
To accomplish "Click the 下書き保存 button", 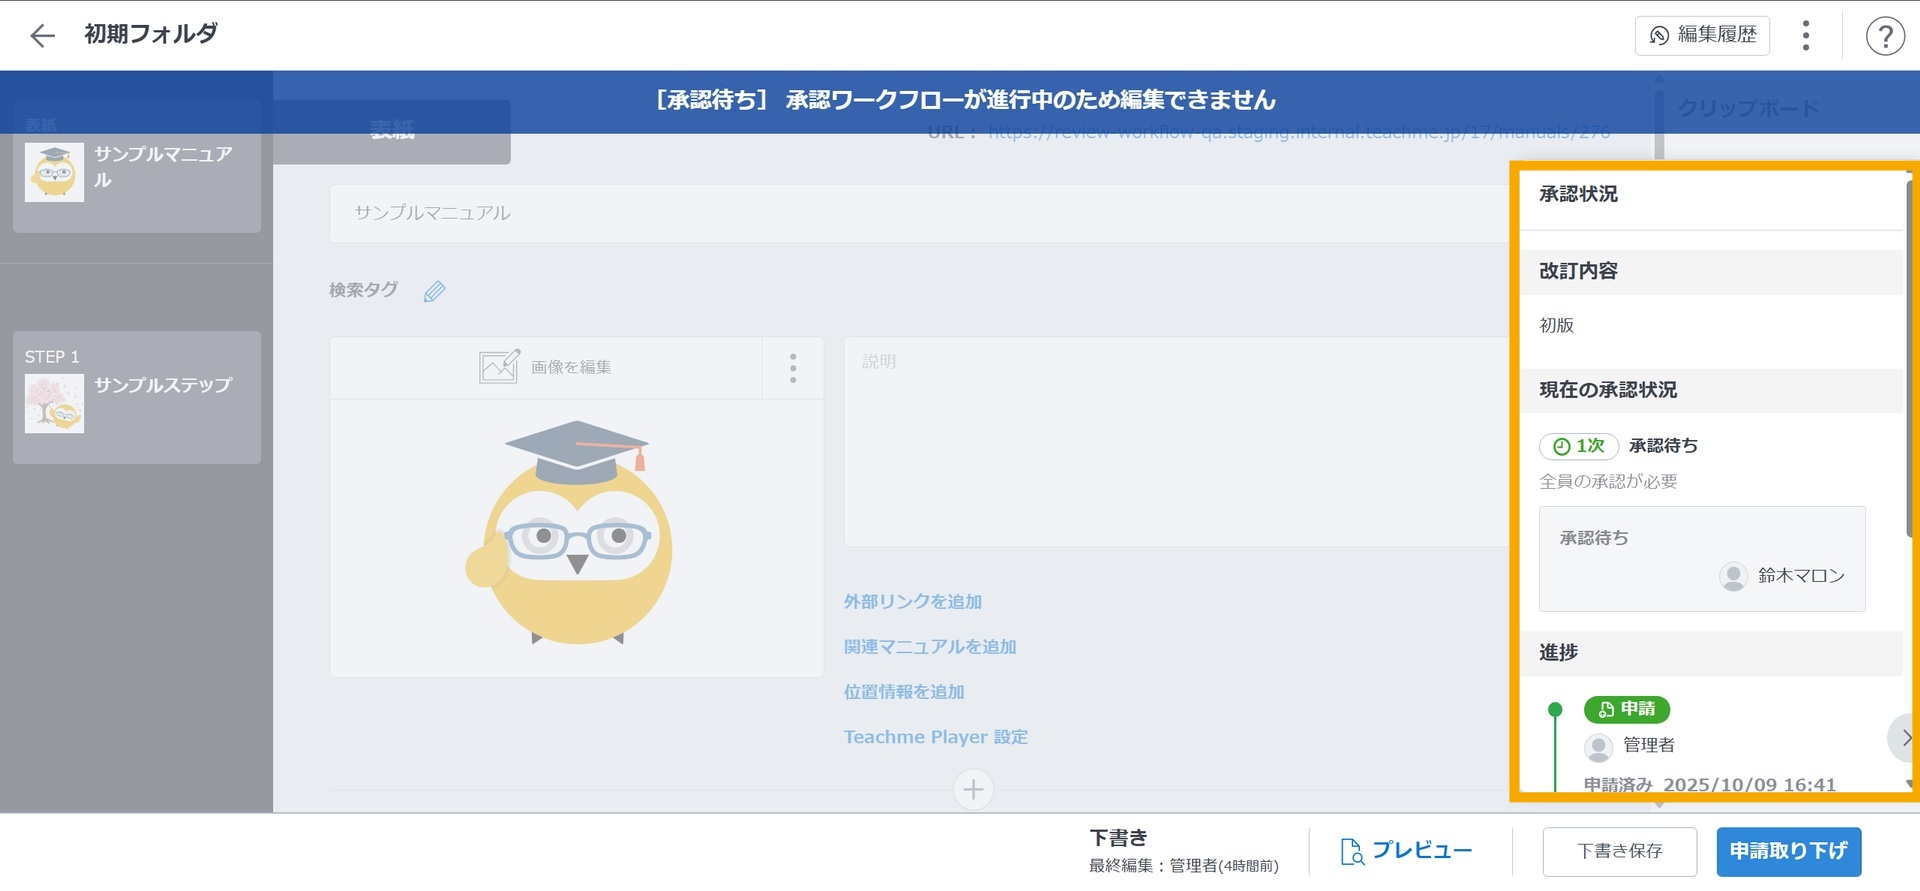I will [x=1619, y=851].
